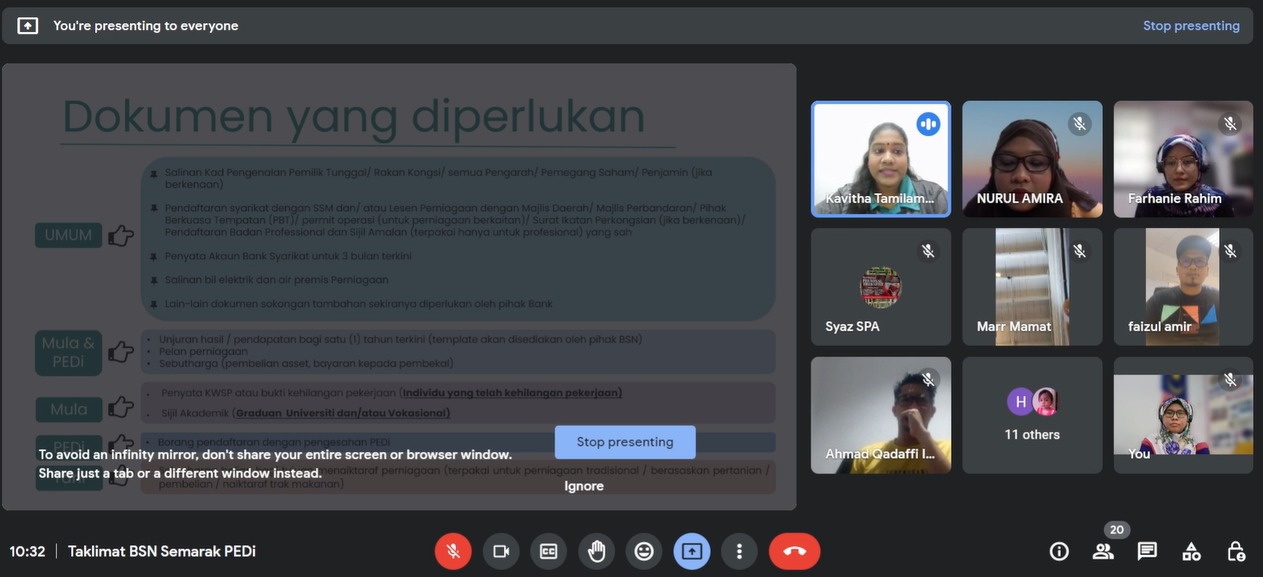Click the present screen icon
Image resolution: width=1263 pixels, height=577 pixels.
(692, 551)
